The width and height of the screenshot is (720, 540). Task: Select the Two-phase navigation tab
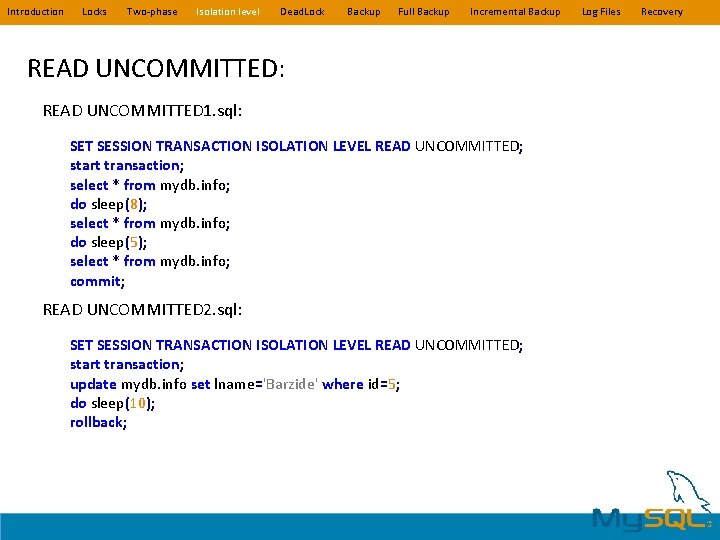tap(152, 12)
